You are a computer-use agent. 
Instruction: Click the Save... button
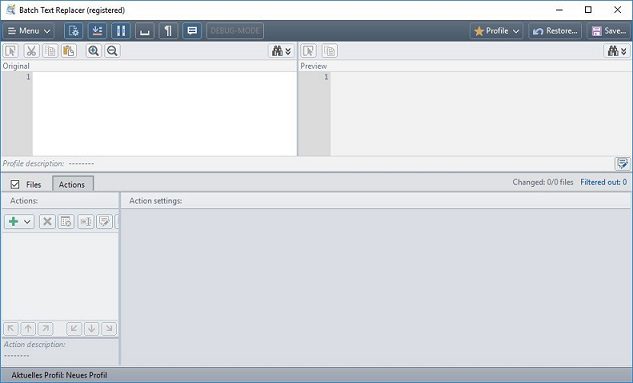click(609, 31)
